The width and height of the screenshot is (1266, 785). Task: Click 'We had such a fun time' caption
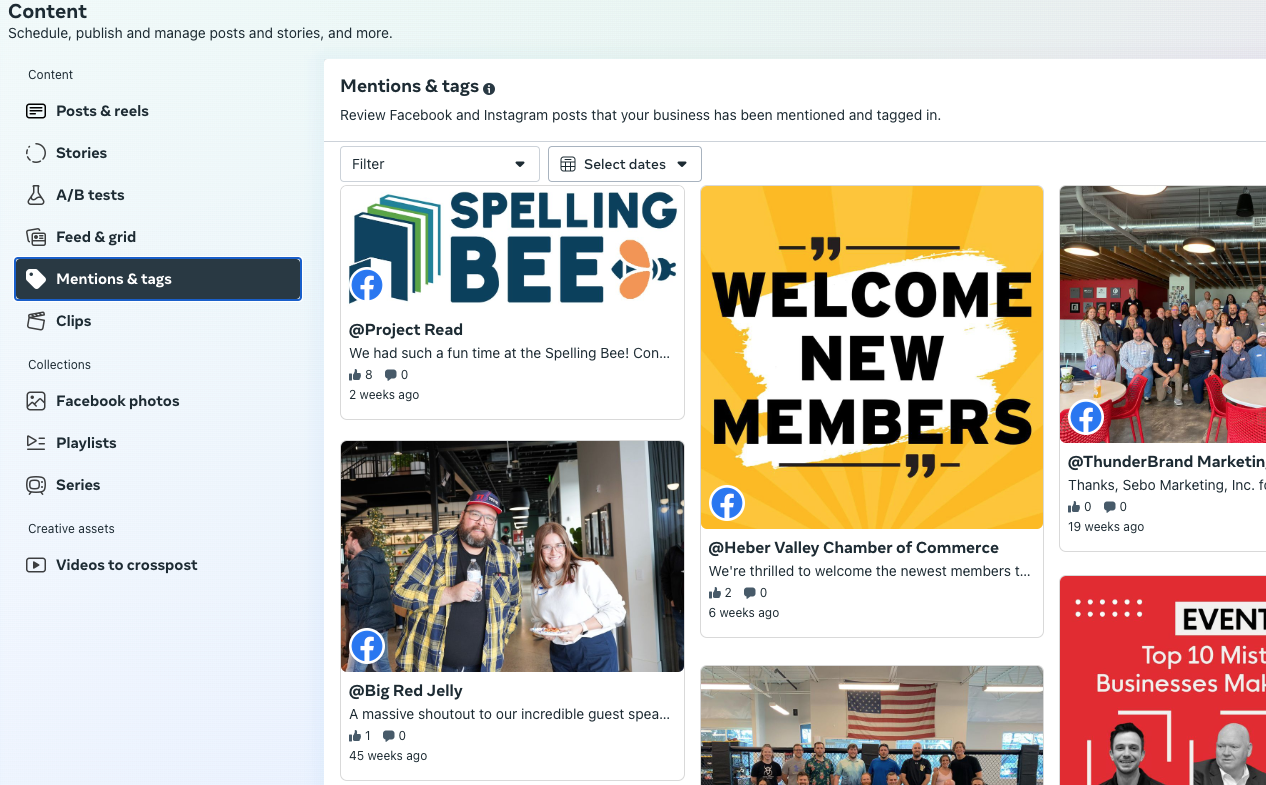point(510,353)
